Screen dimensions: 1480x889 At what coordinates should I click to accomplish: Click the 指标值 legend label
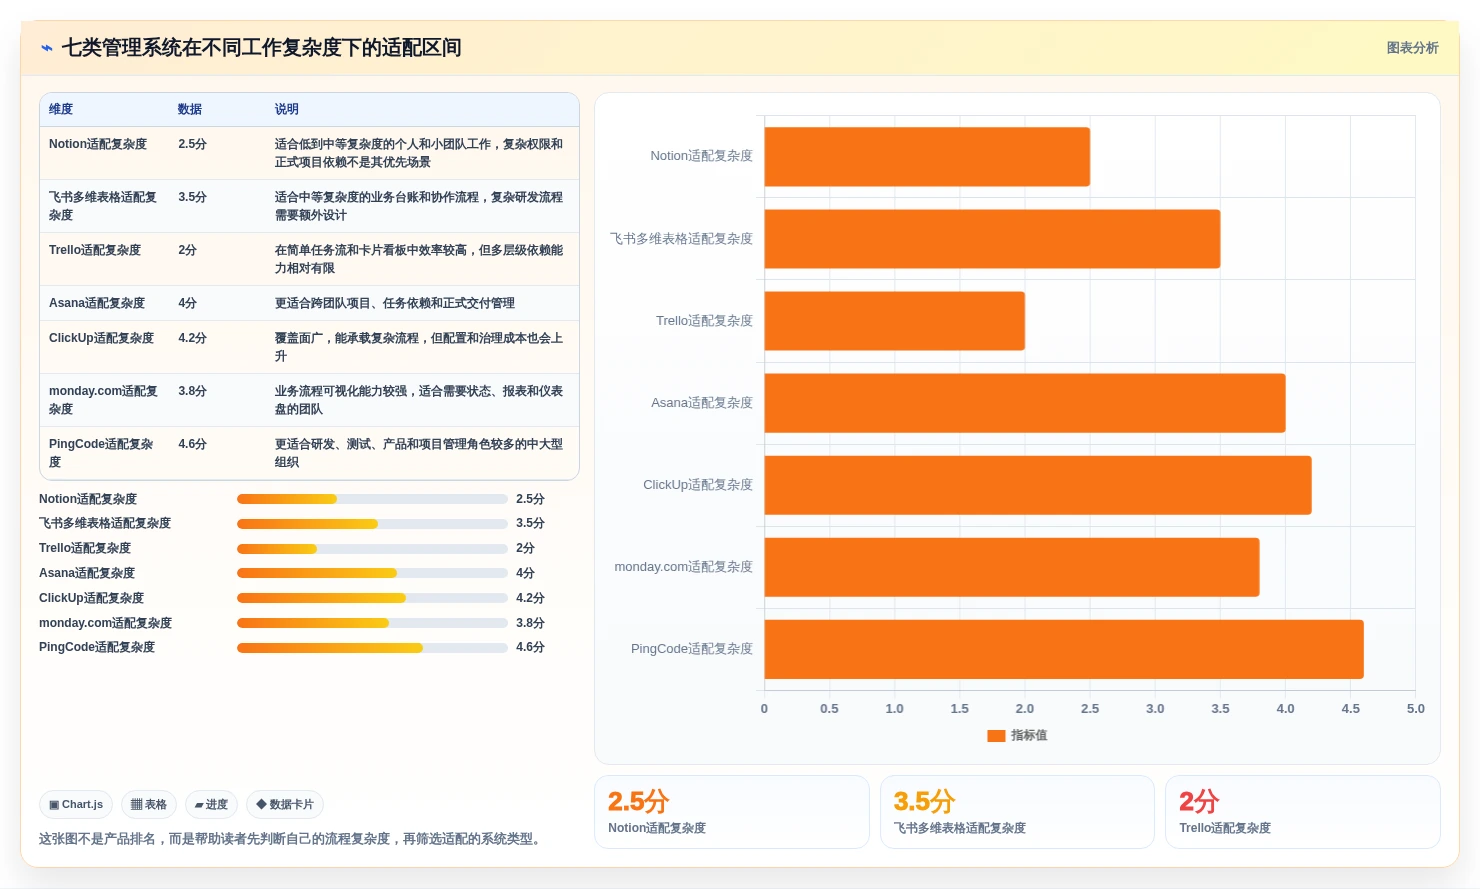pos(1029,736)
